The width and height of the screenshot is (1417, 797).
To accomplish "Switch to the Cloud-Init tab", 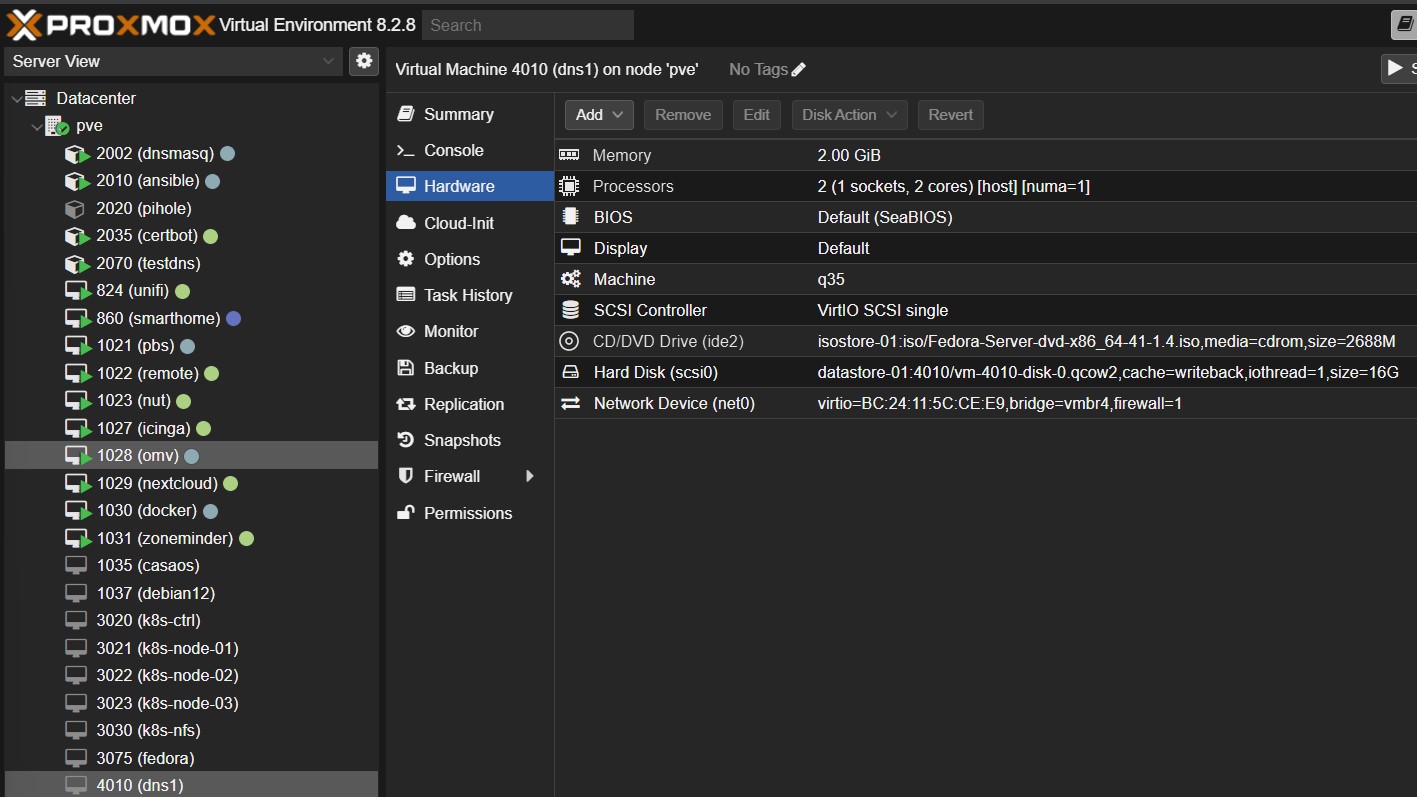I will point(458,223).
